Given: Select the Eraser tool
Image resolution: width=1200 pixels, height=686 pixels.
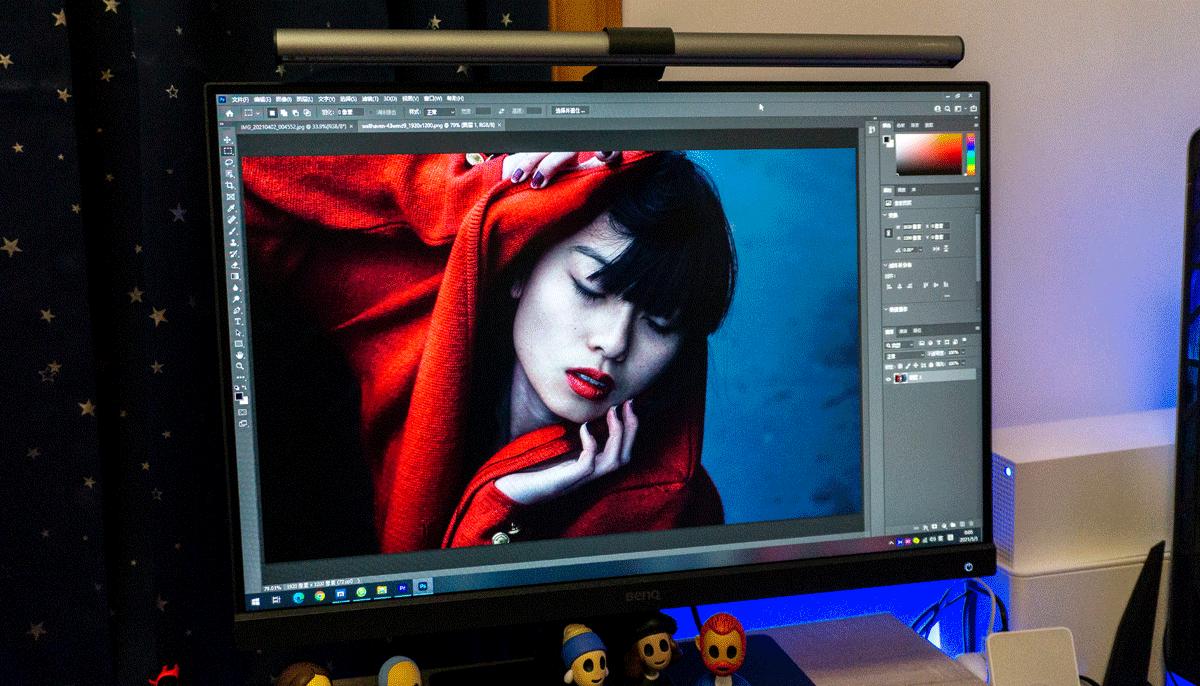Looking at the screenshot, I should 235,264.
